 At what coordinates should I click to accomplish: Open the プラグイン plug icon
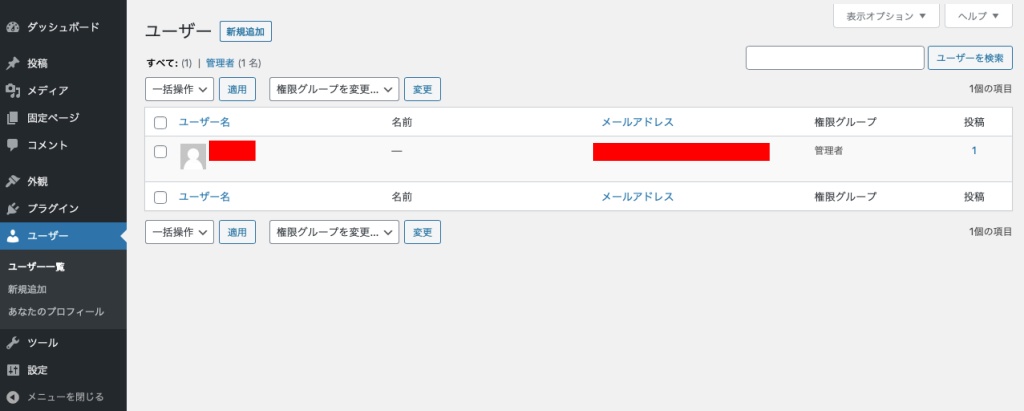[12, 209]
